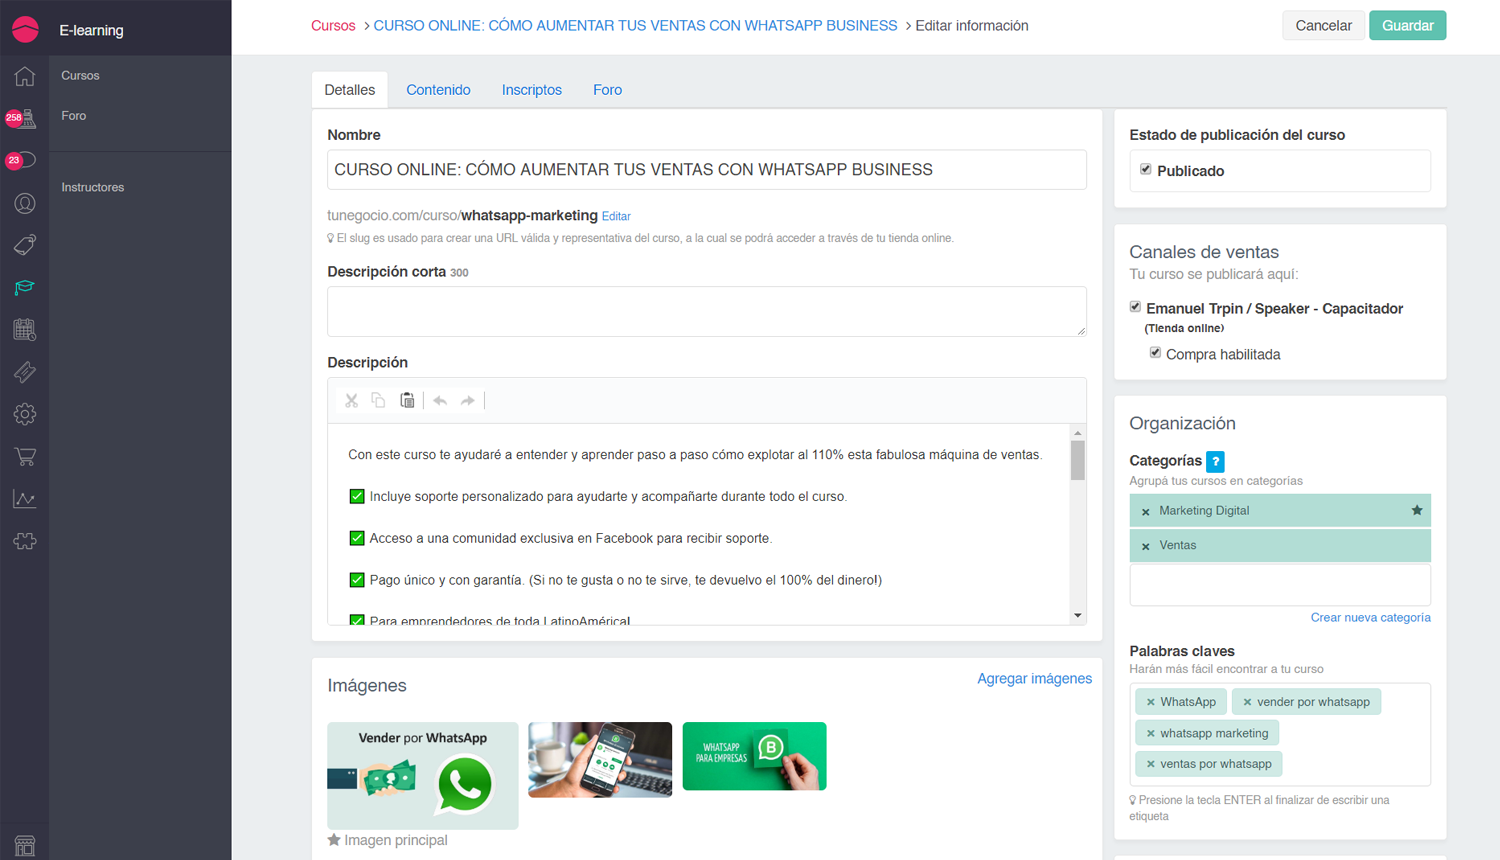Click the pink app logo

[25, 30]
